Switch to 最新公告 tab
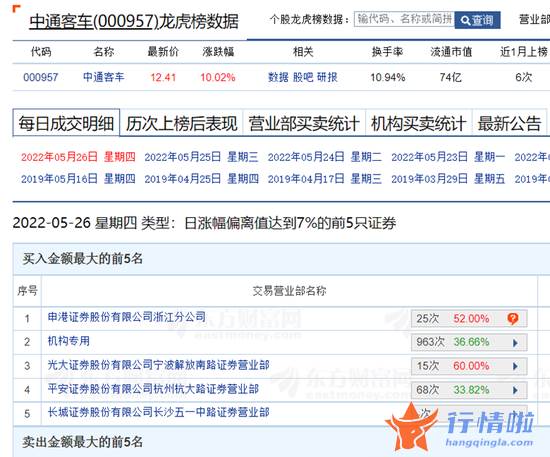 [509, 123]
